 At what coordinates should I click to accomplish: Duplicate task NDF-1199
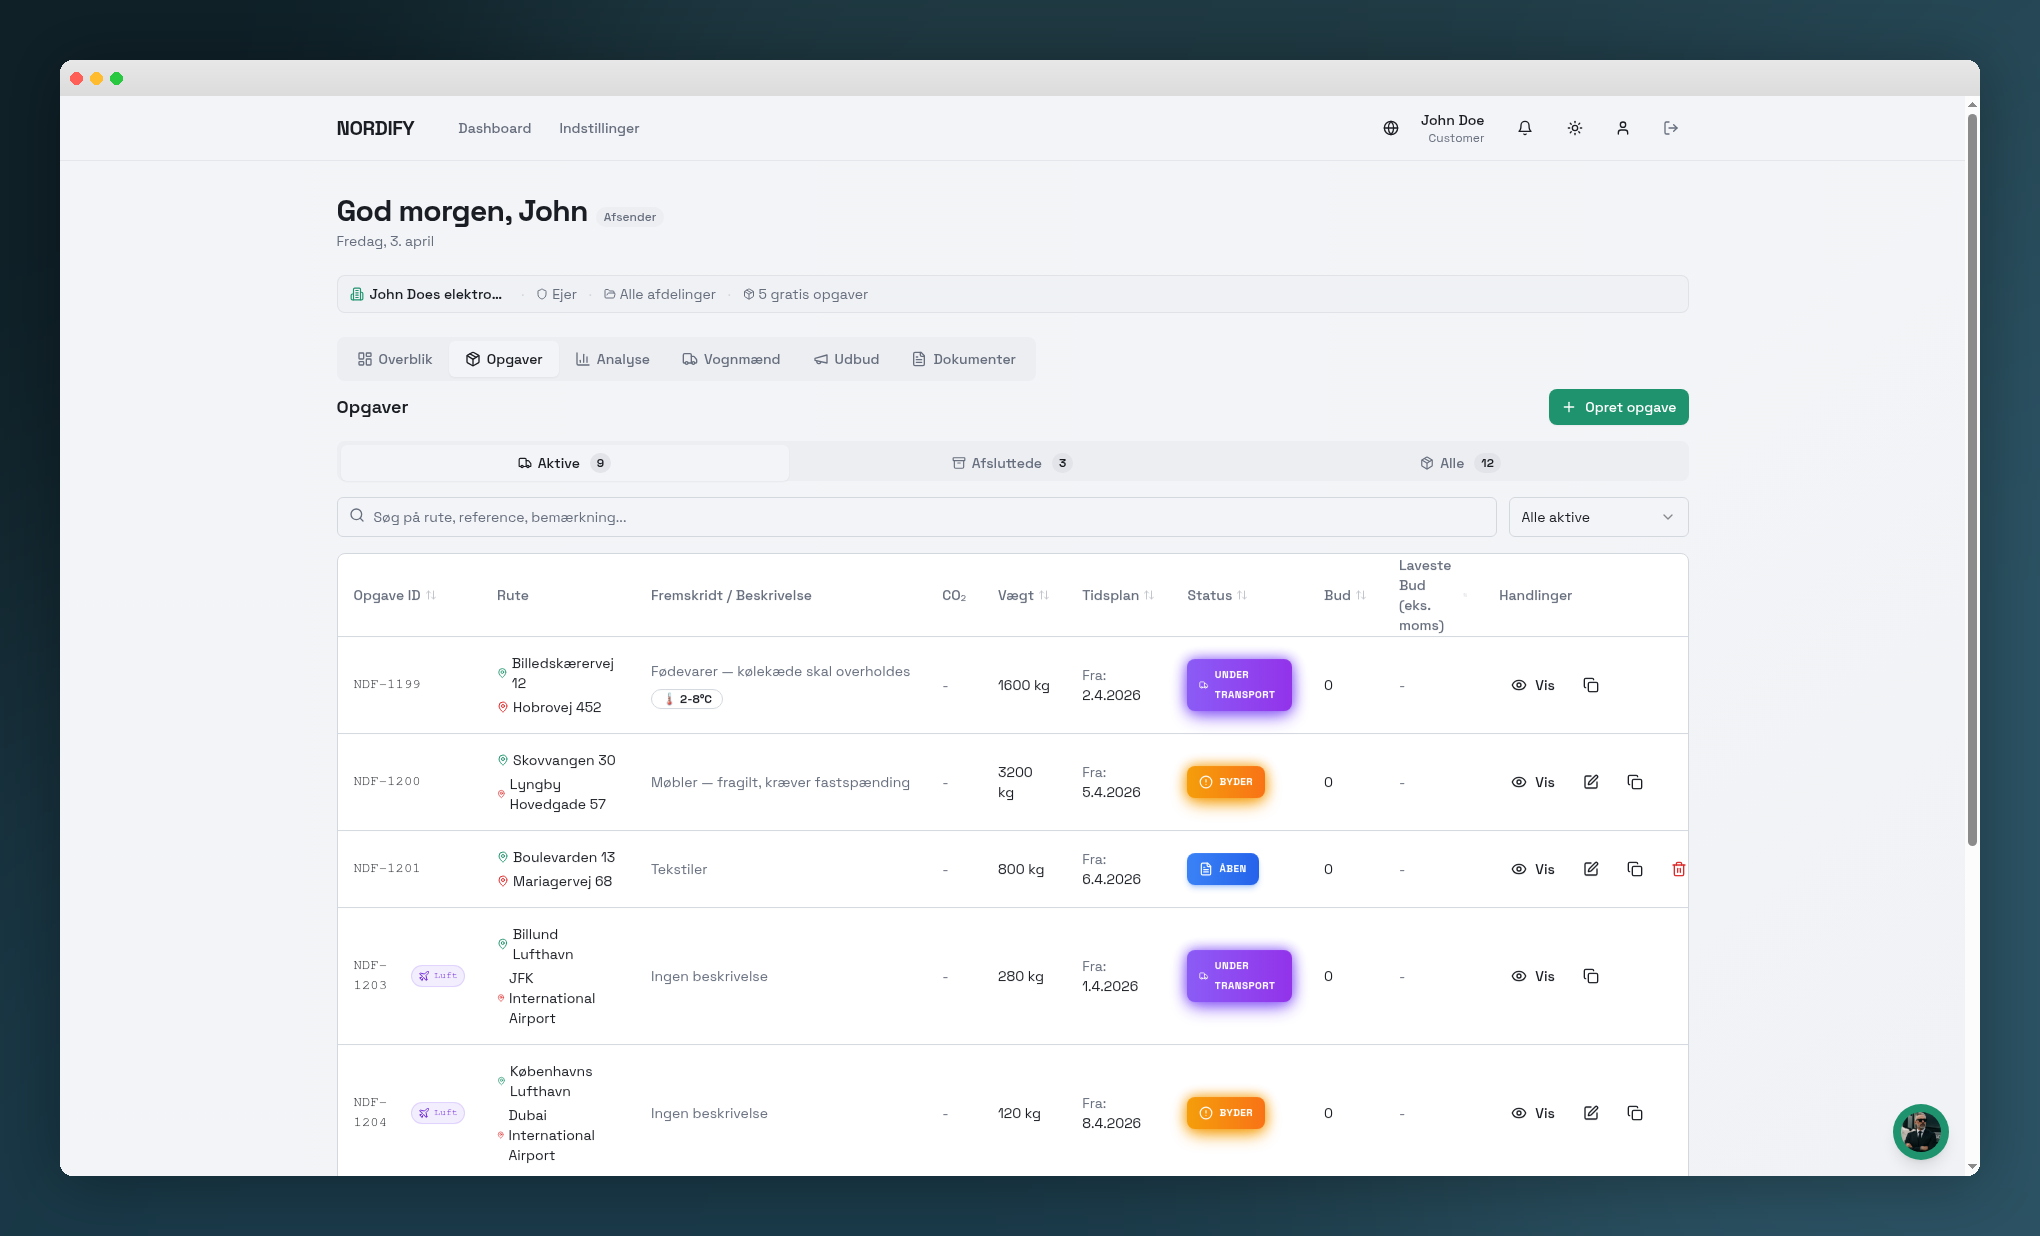pos(1591,685)
